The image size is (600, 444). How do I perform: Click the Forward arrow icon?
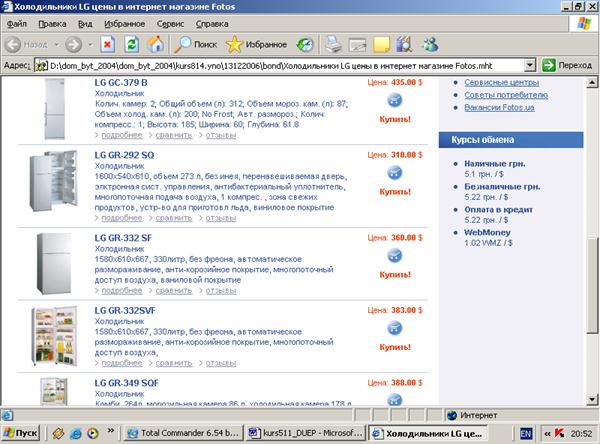(x=73, y=45)
